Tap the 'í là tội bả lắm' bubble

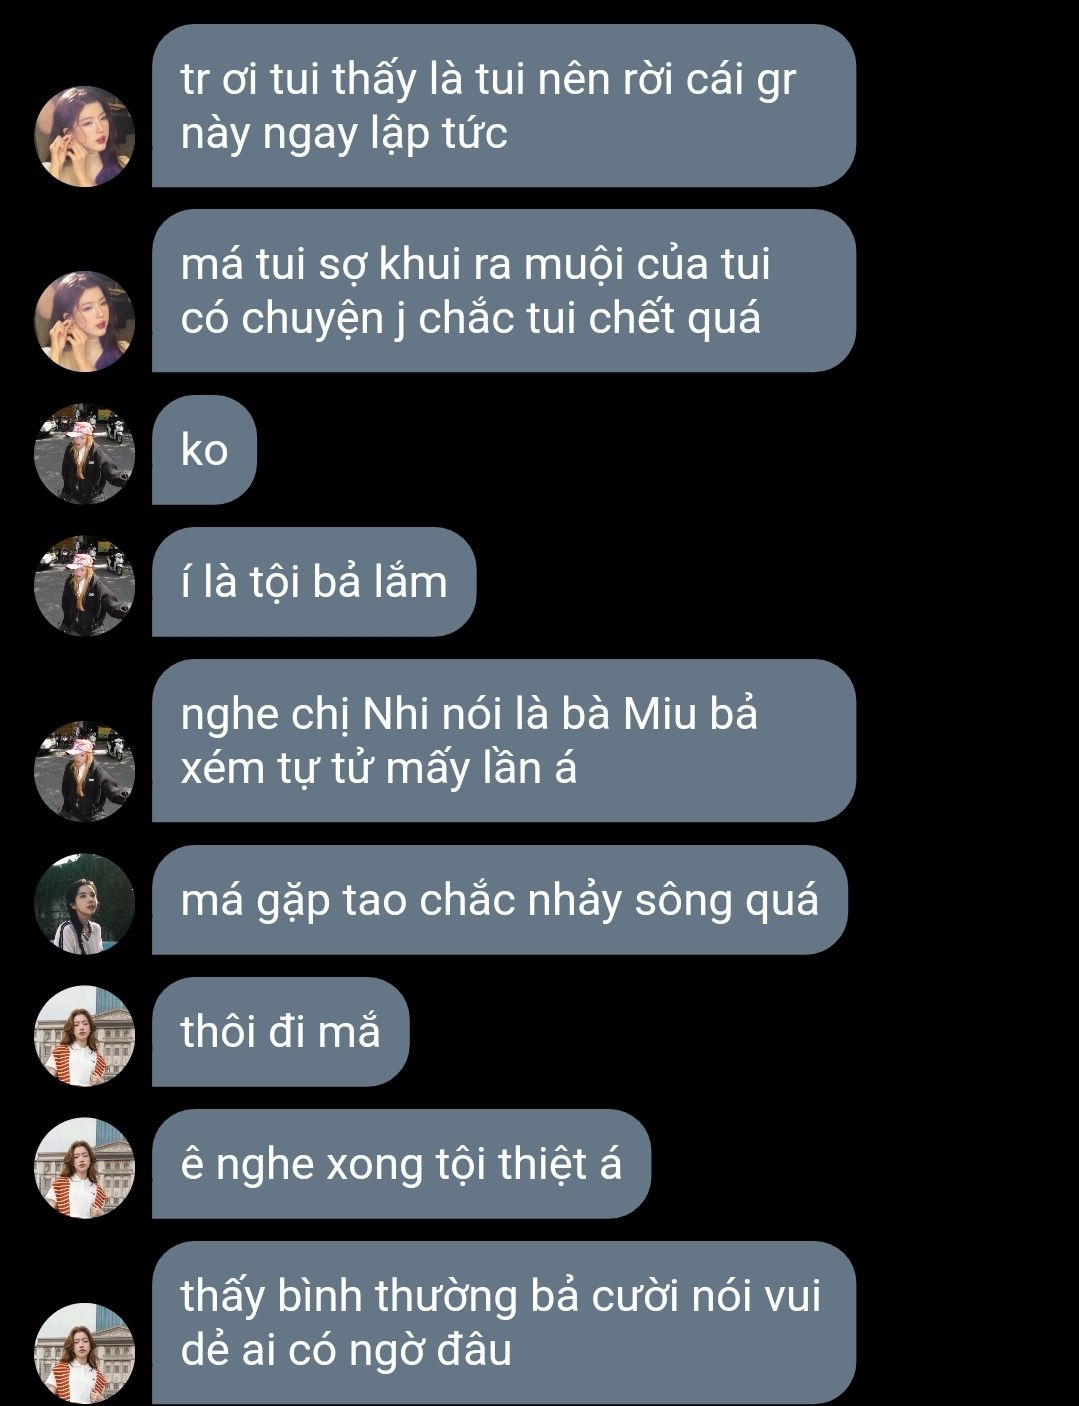[314, 582]
